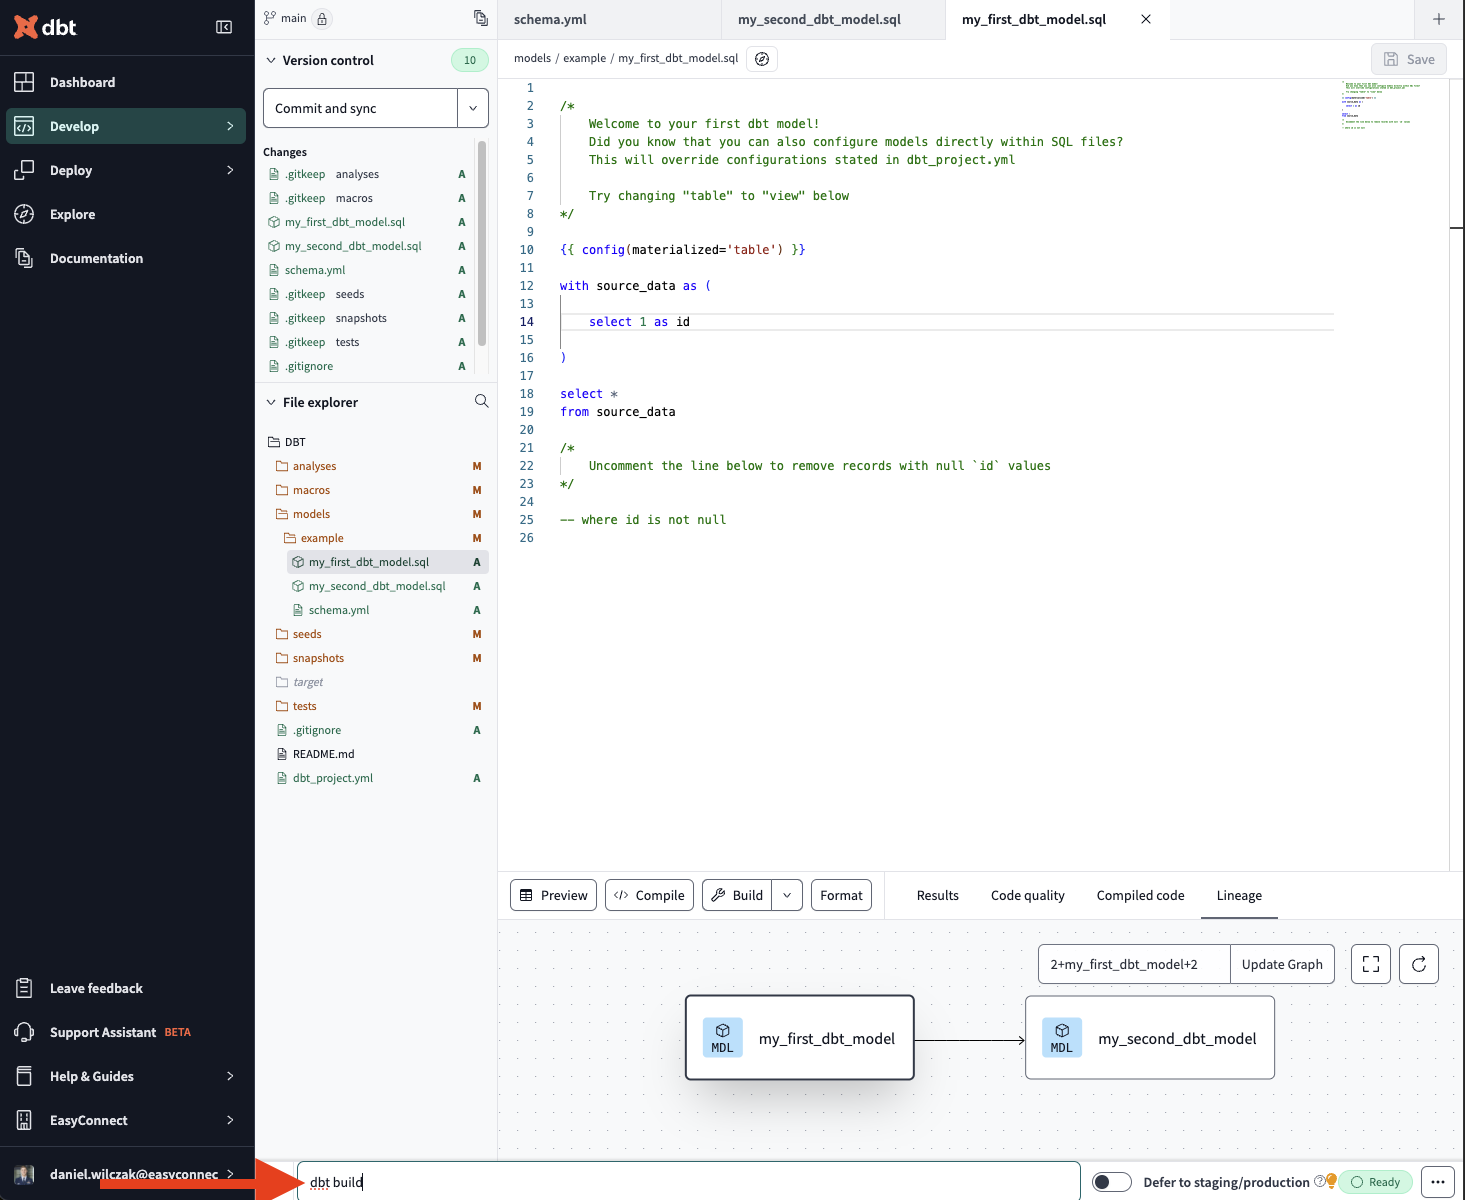Image resolution: width=1465 pixels, height=1200 pixels.
Task: Open the three-dots more options menu
Action: 1437,1182
